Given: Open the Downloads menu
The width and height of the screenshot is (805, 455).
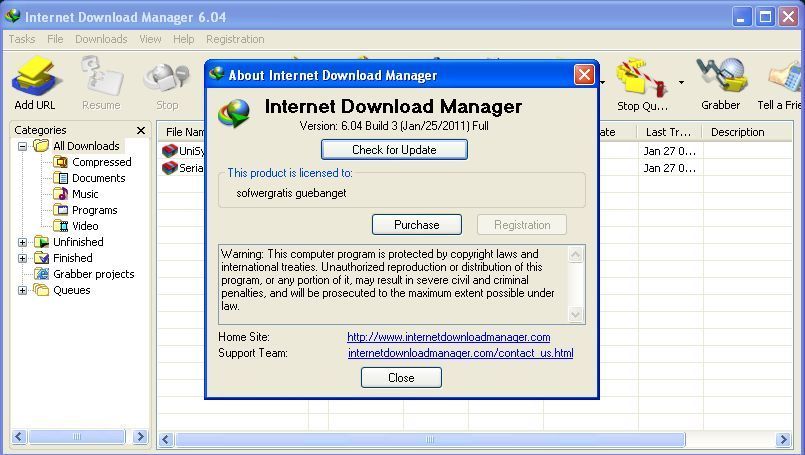Looking at the screenshot, I should click(x=101, y=39).
